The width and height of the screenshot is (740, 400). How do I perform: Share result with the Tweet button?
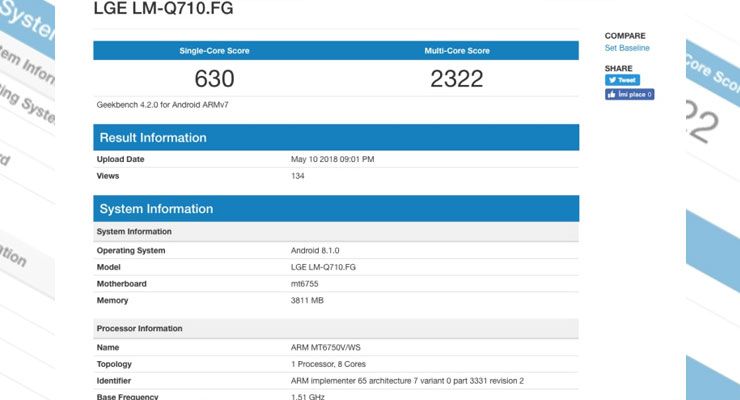click(x=622, y=80)
